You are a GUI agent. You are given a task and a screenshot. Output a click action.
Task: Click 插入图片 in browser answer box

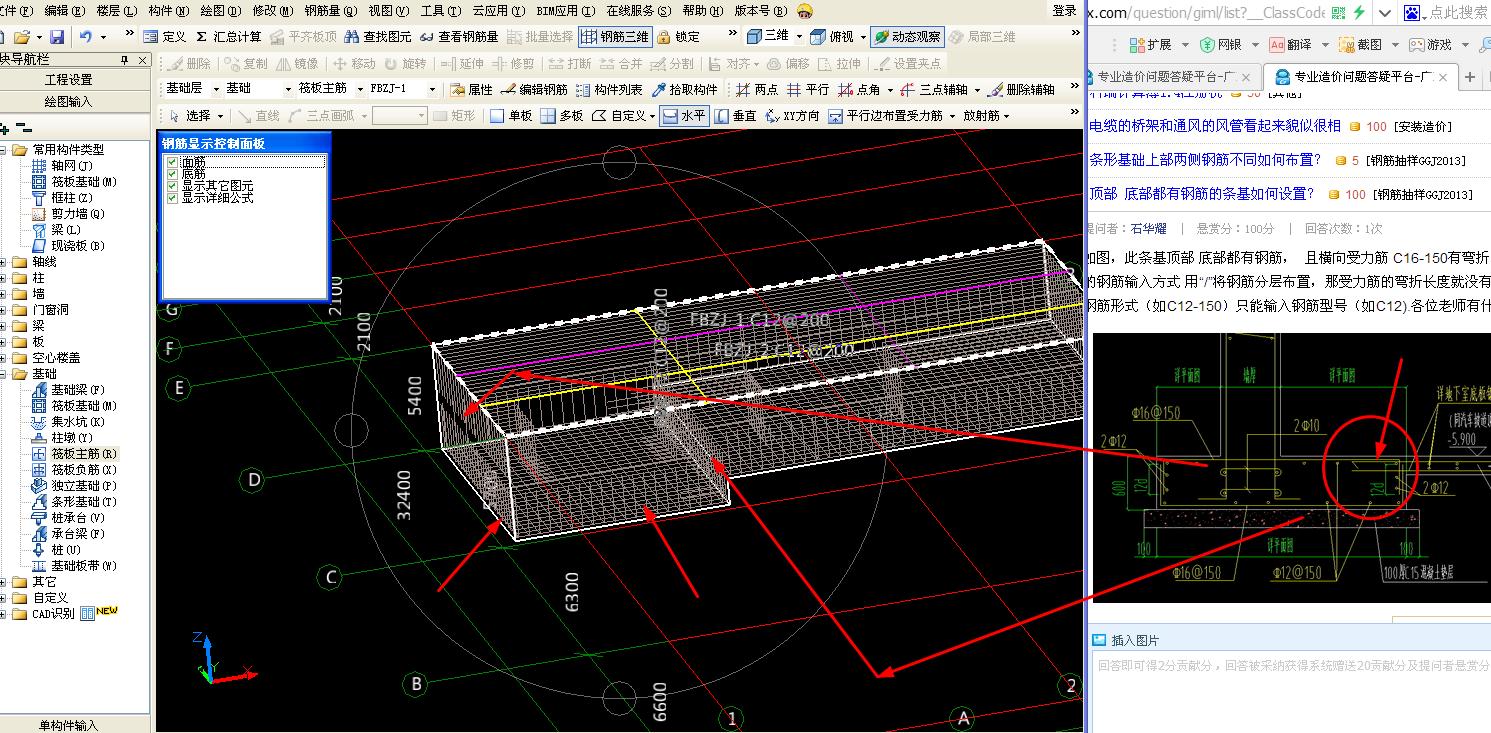pyautogui.click(x=1127, y=640)
